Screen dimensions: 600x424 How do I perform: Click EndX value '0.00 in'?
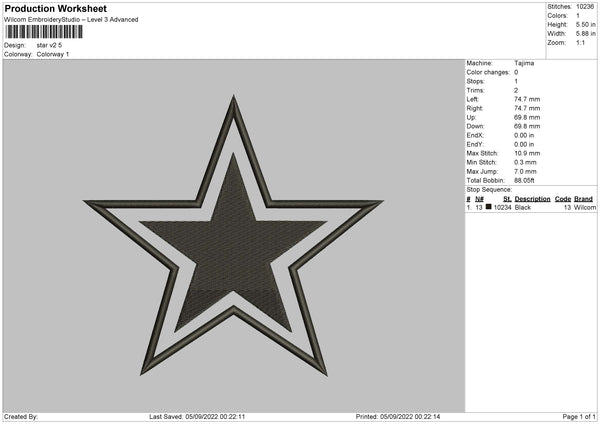524,135
